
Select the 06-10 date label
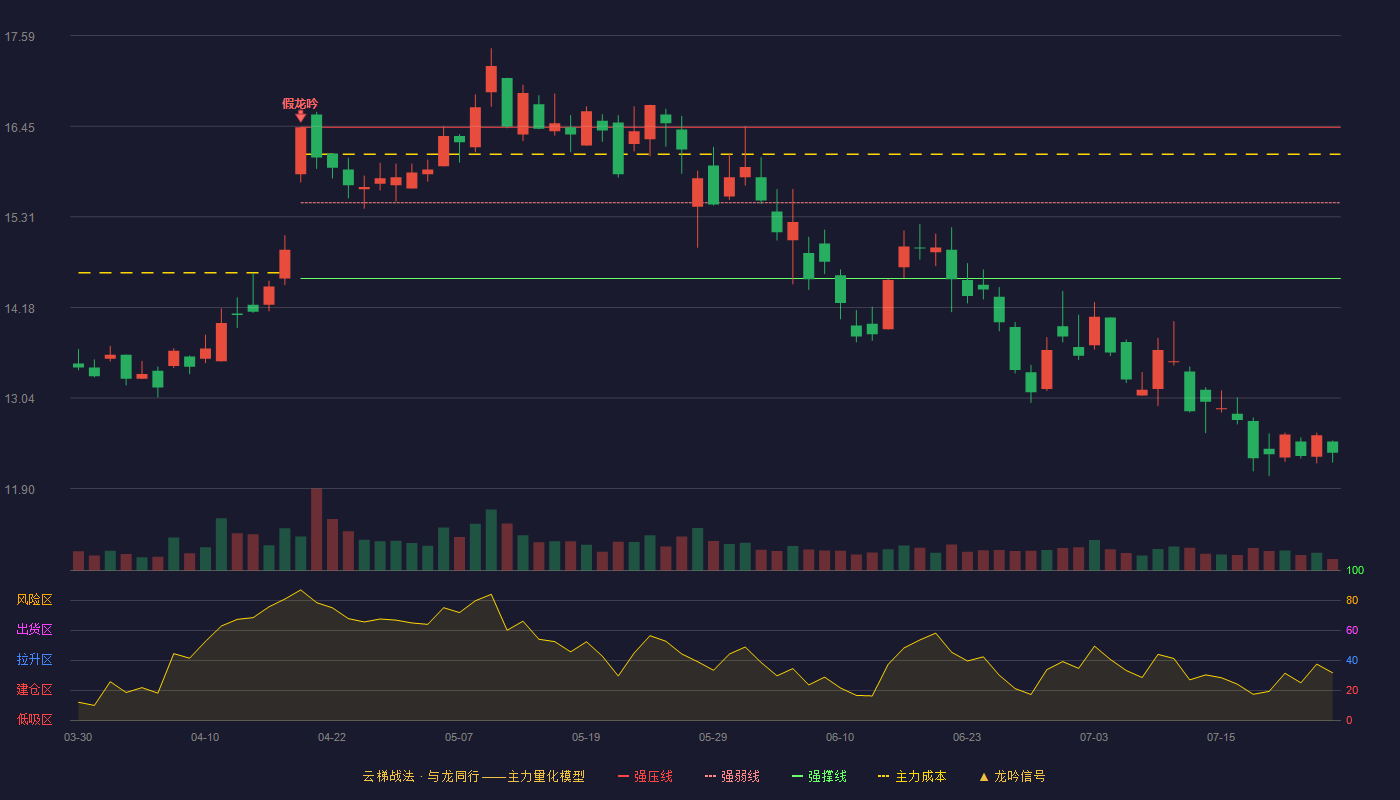click(840, 737)
